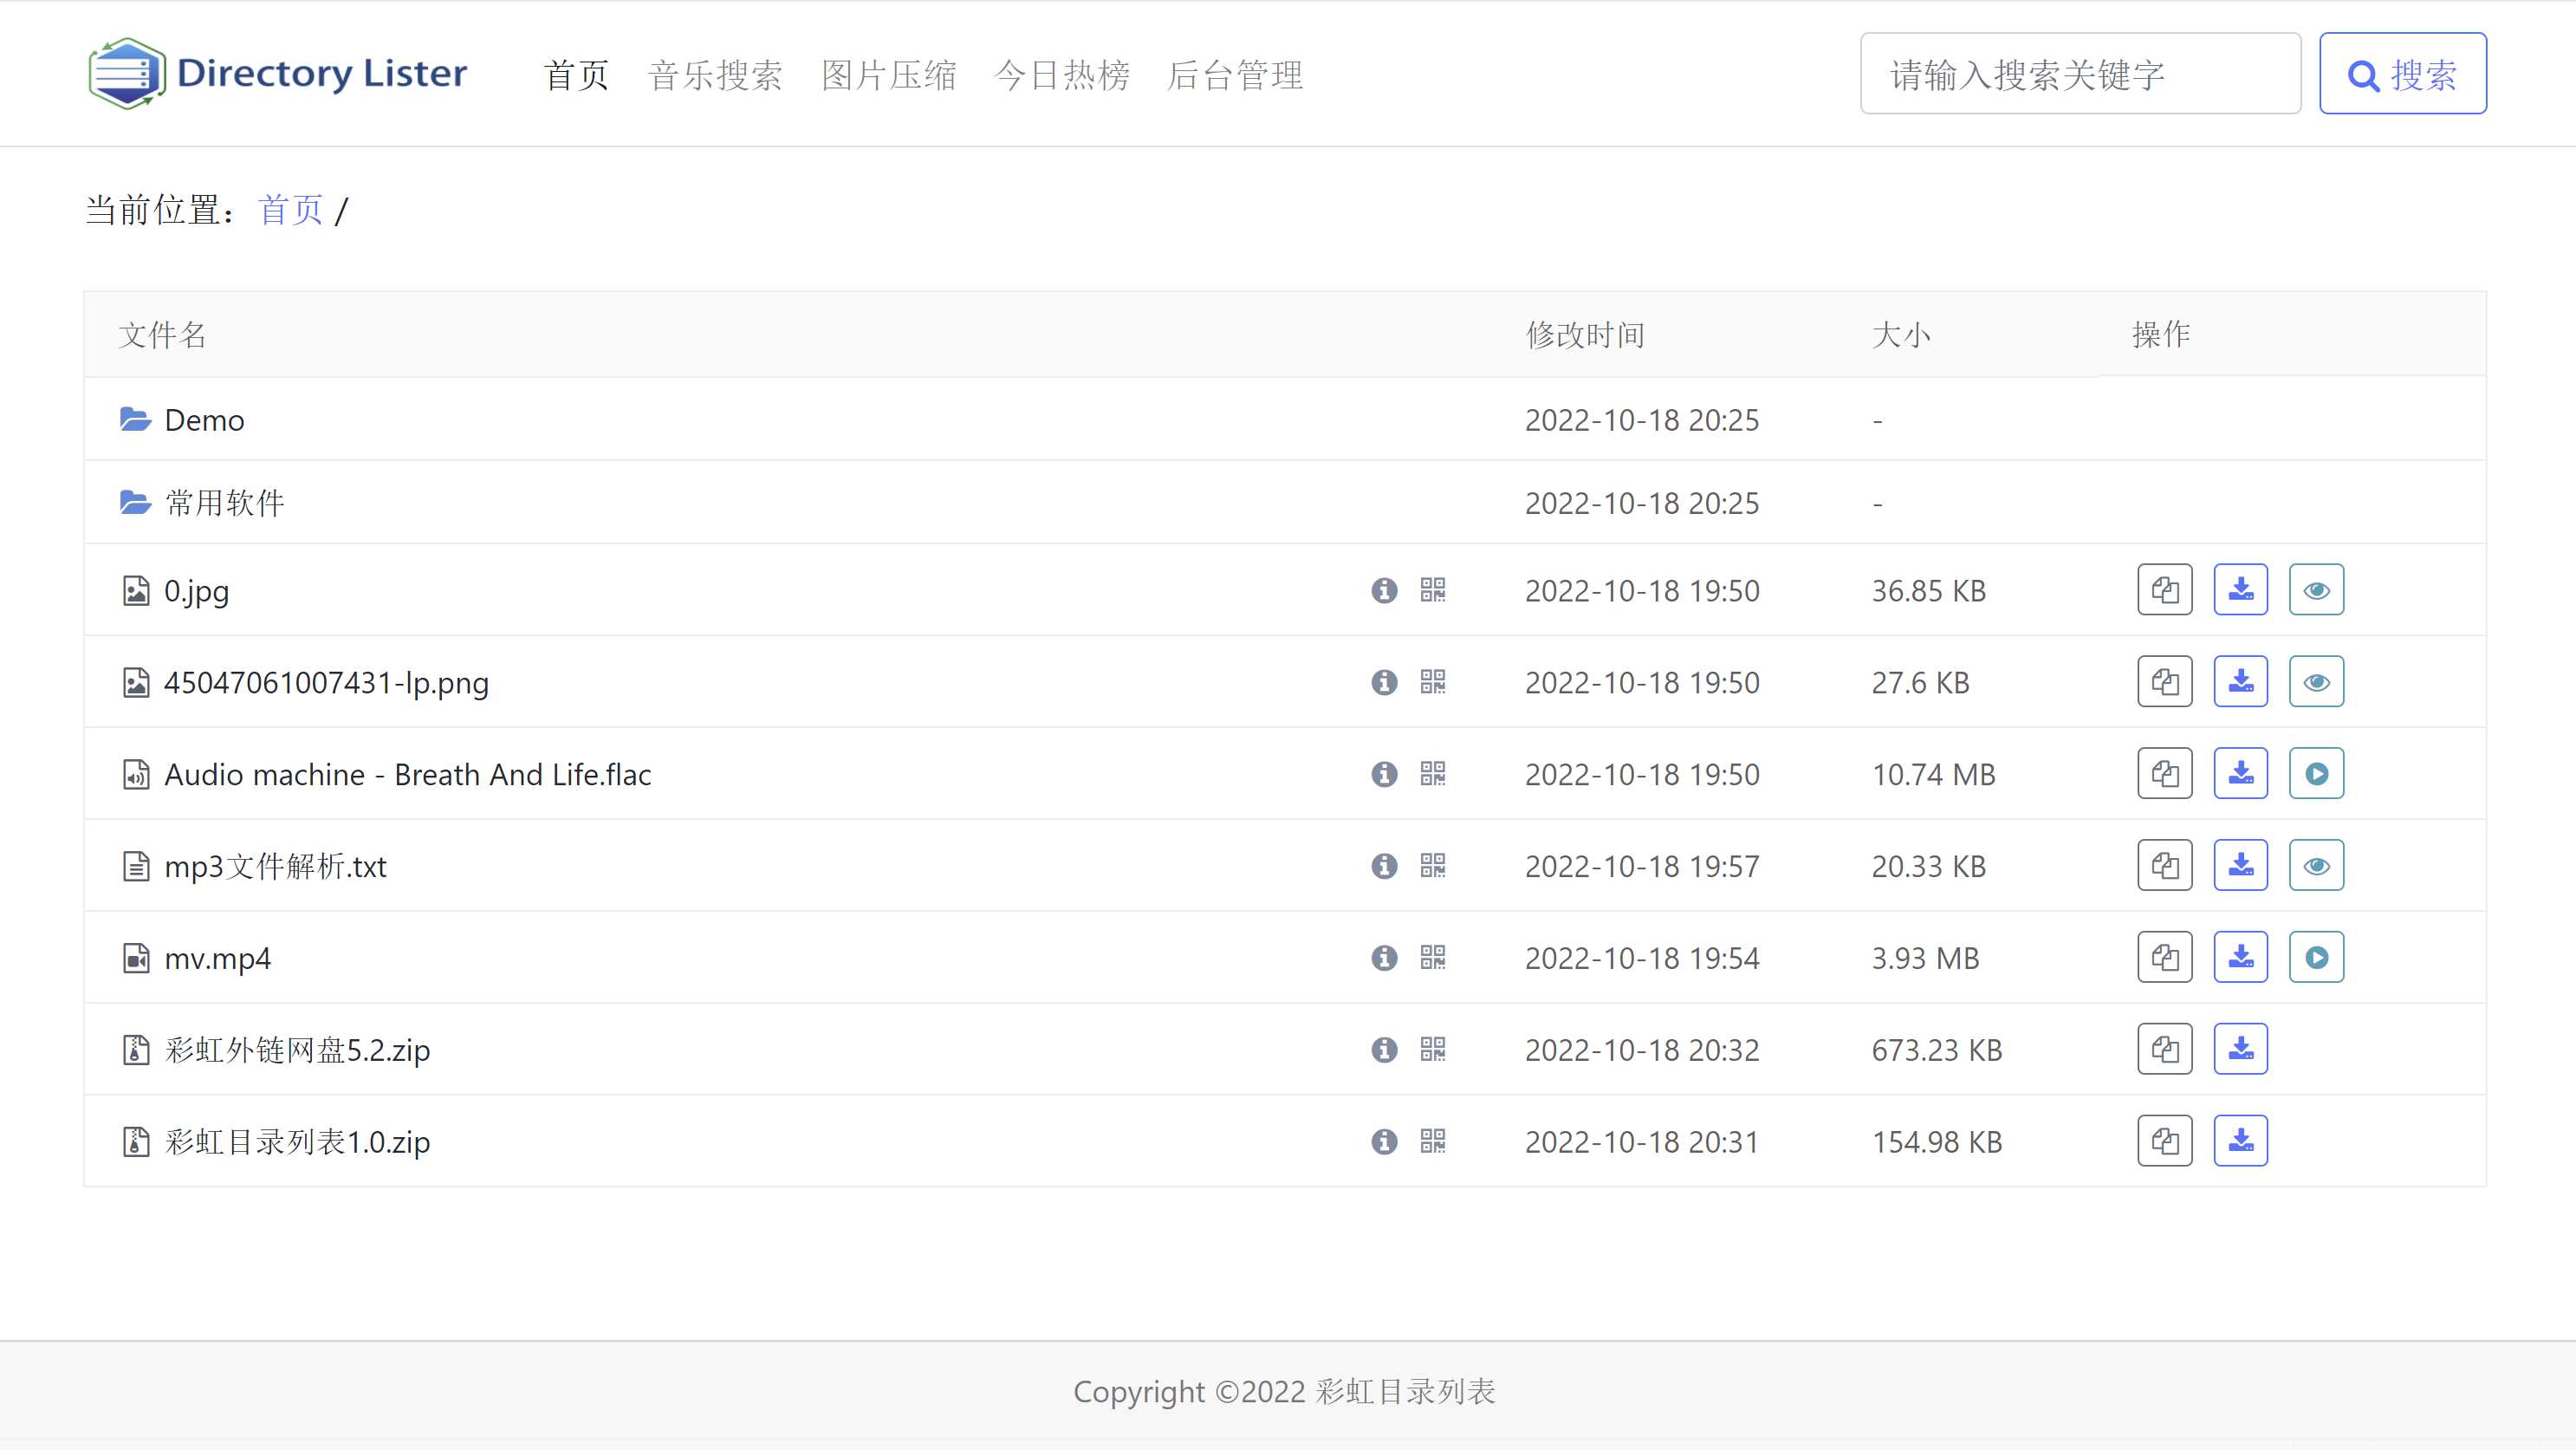Click the QR code icon for 彩虹外链网盘5.2.zip
This screenshot has width=2576, height=1450.
point(1433,1050)
